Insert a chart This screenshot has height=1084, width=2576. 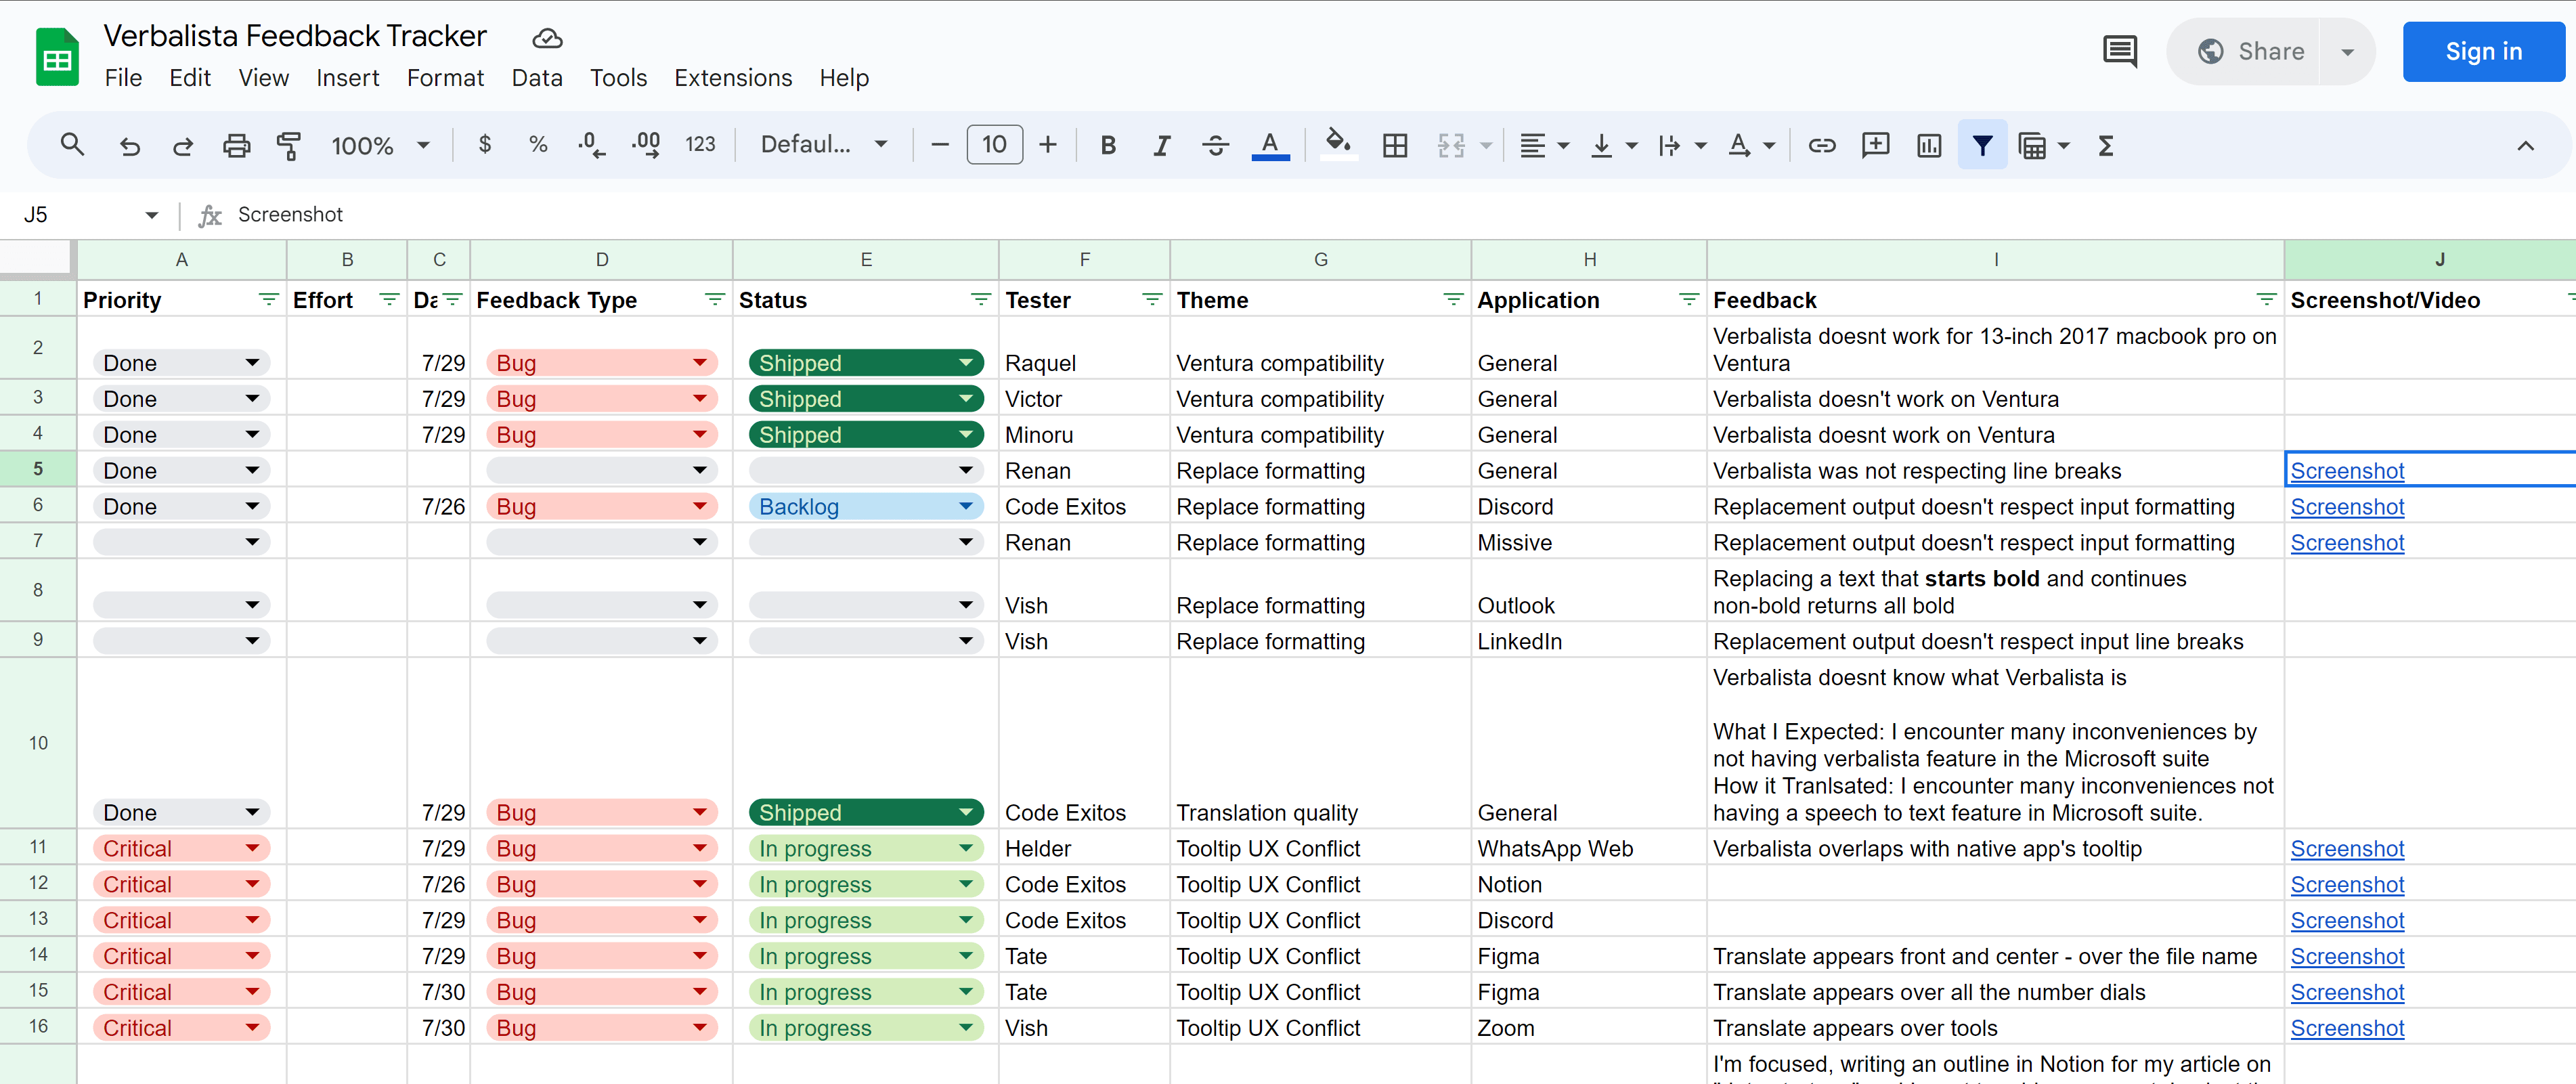[x=1928, y=145]
